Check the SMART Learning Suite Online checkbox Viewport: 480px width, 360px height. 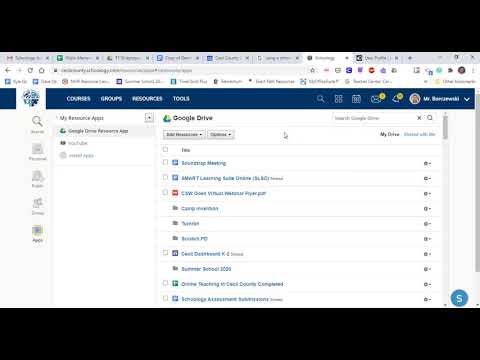pyautogui.click(x=165, y=177)
